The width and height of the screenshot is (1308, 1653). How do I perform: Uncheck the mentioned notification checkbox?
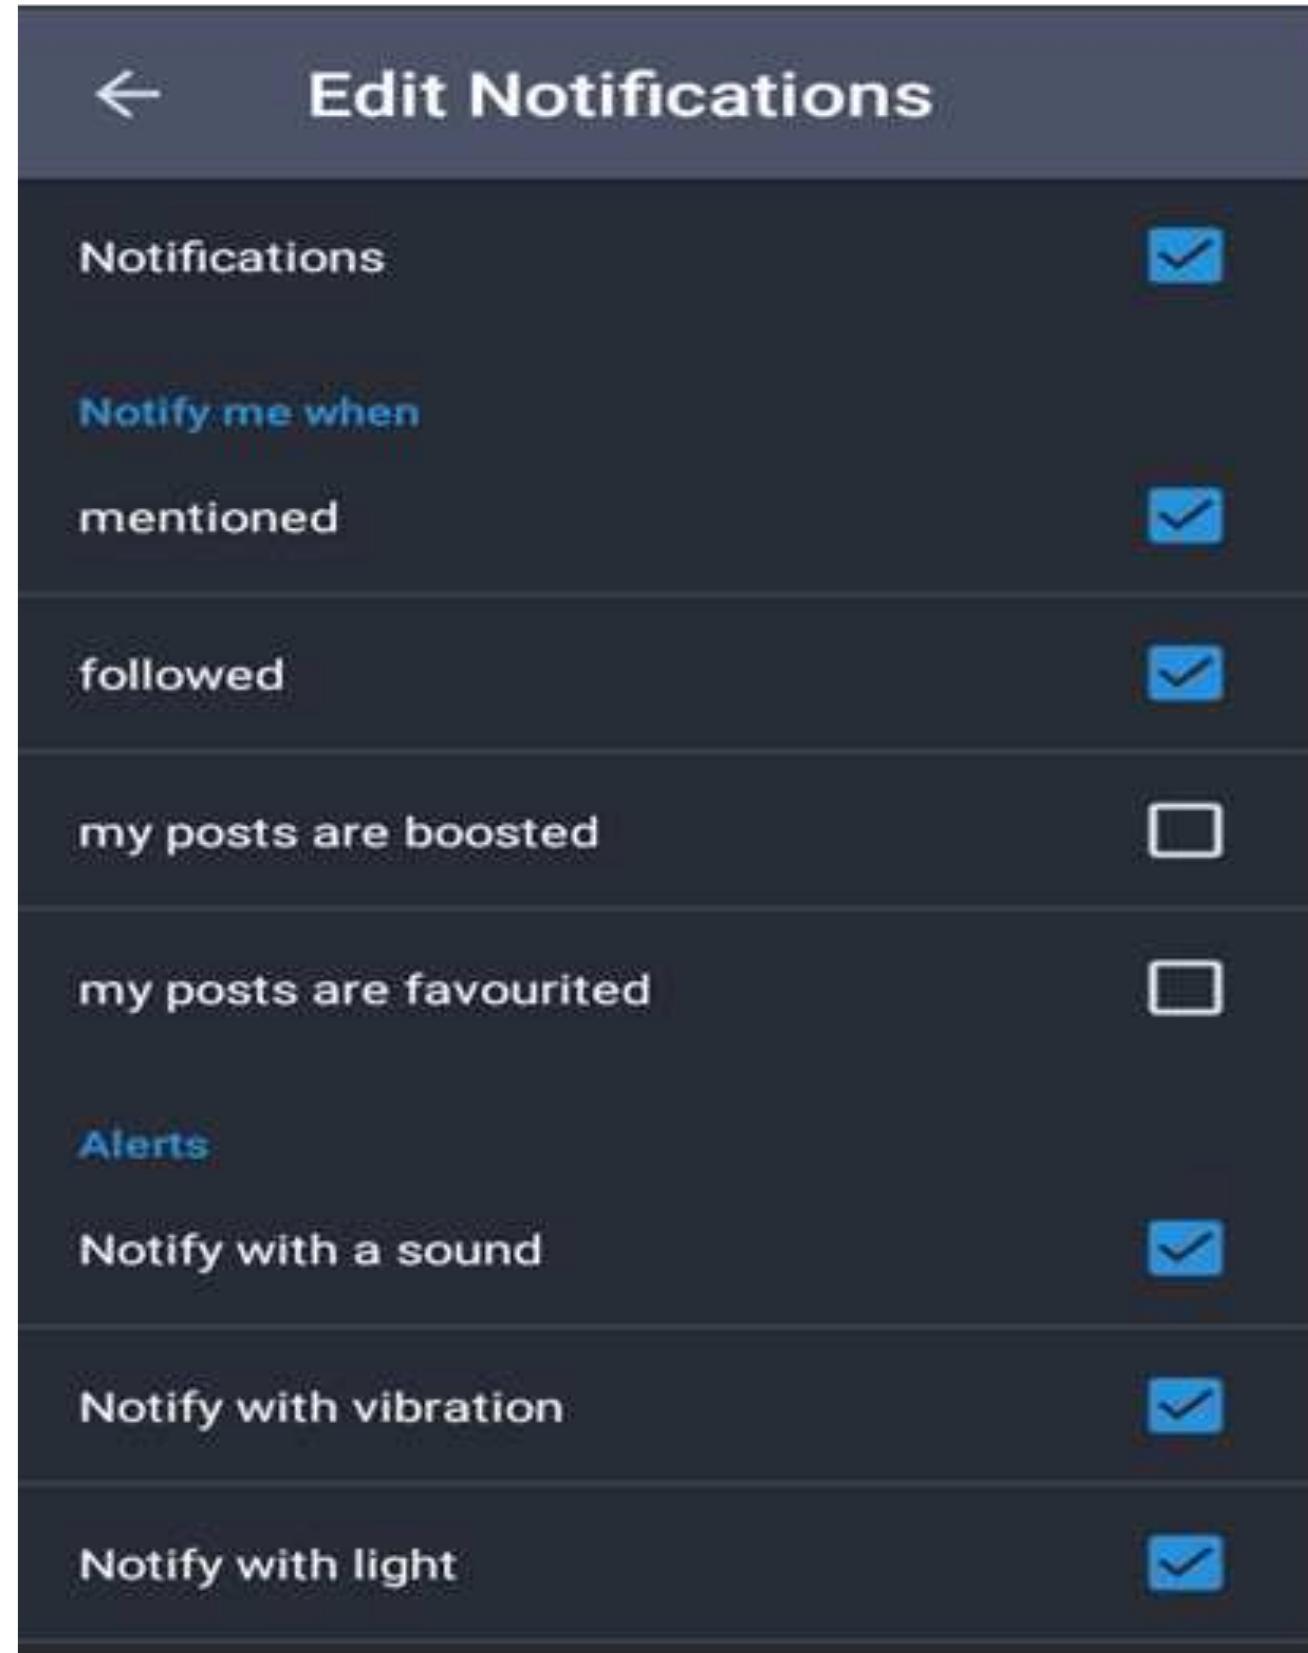[x=1185, y=516]
